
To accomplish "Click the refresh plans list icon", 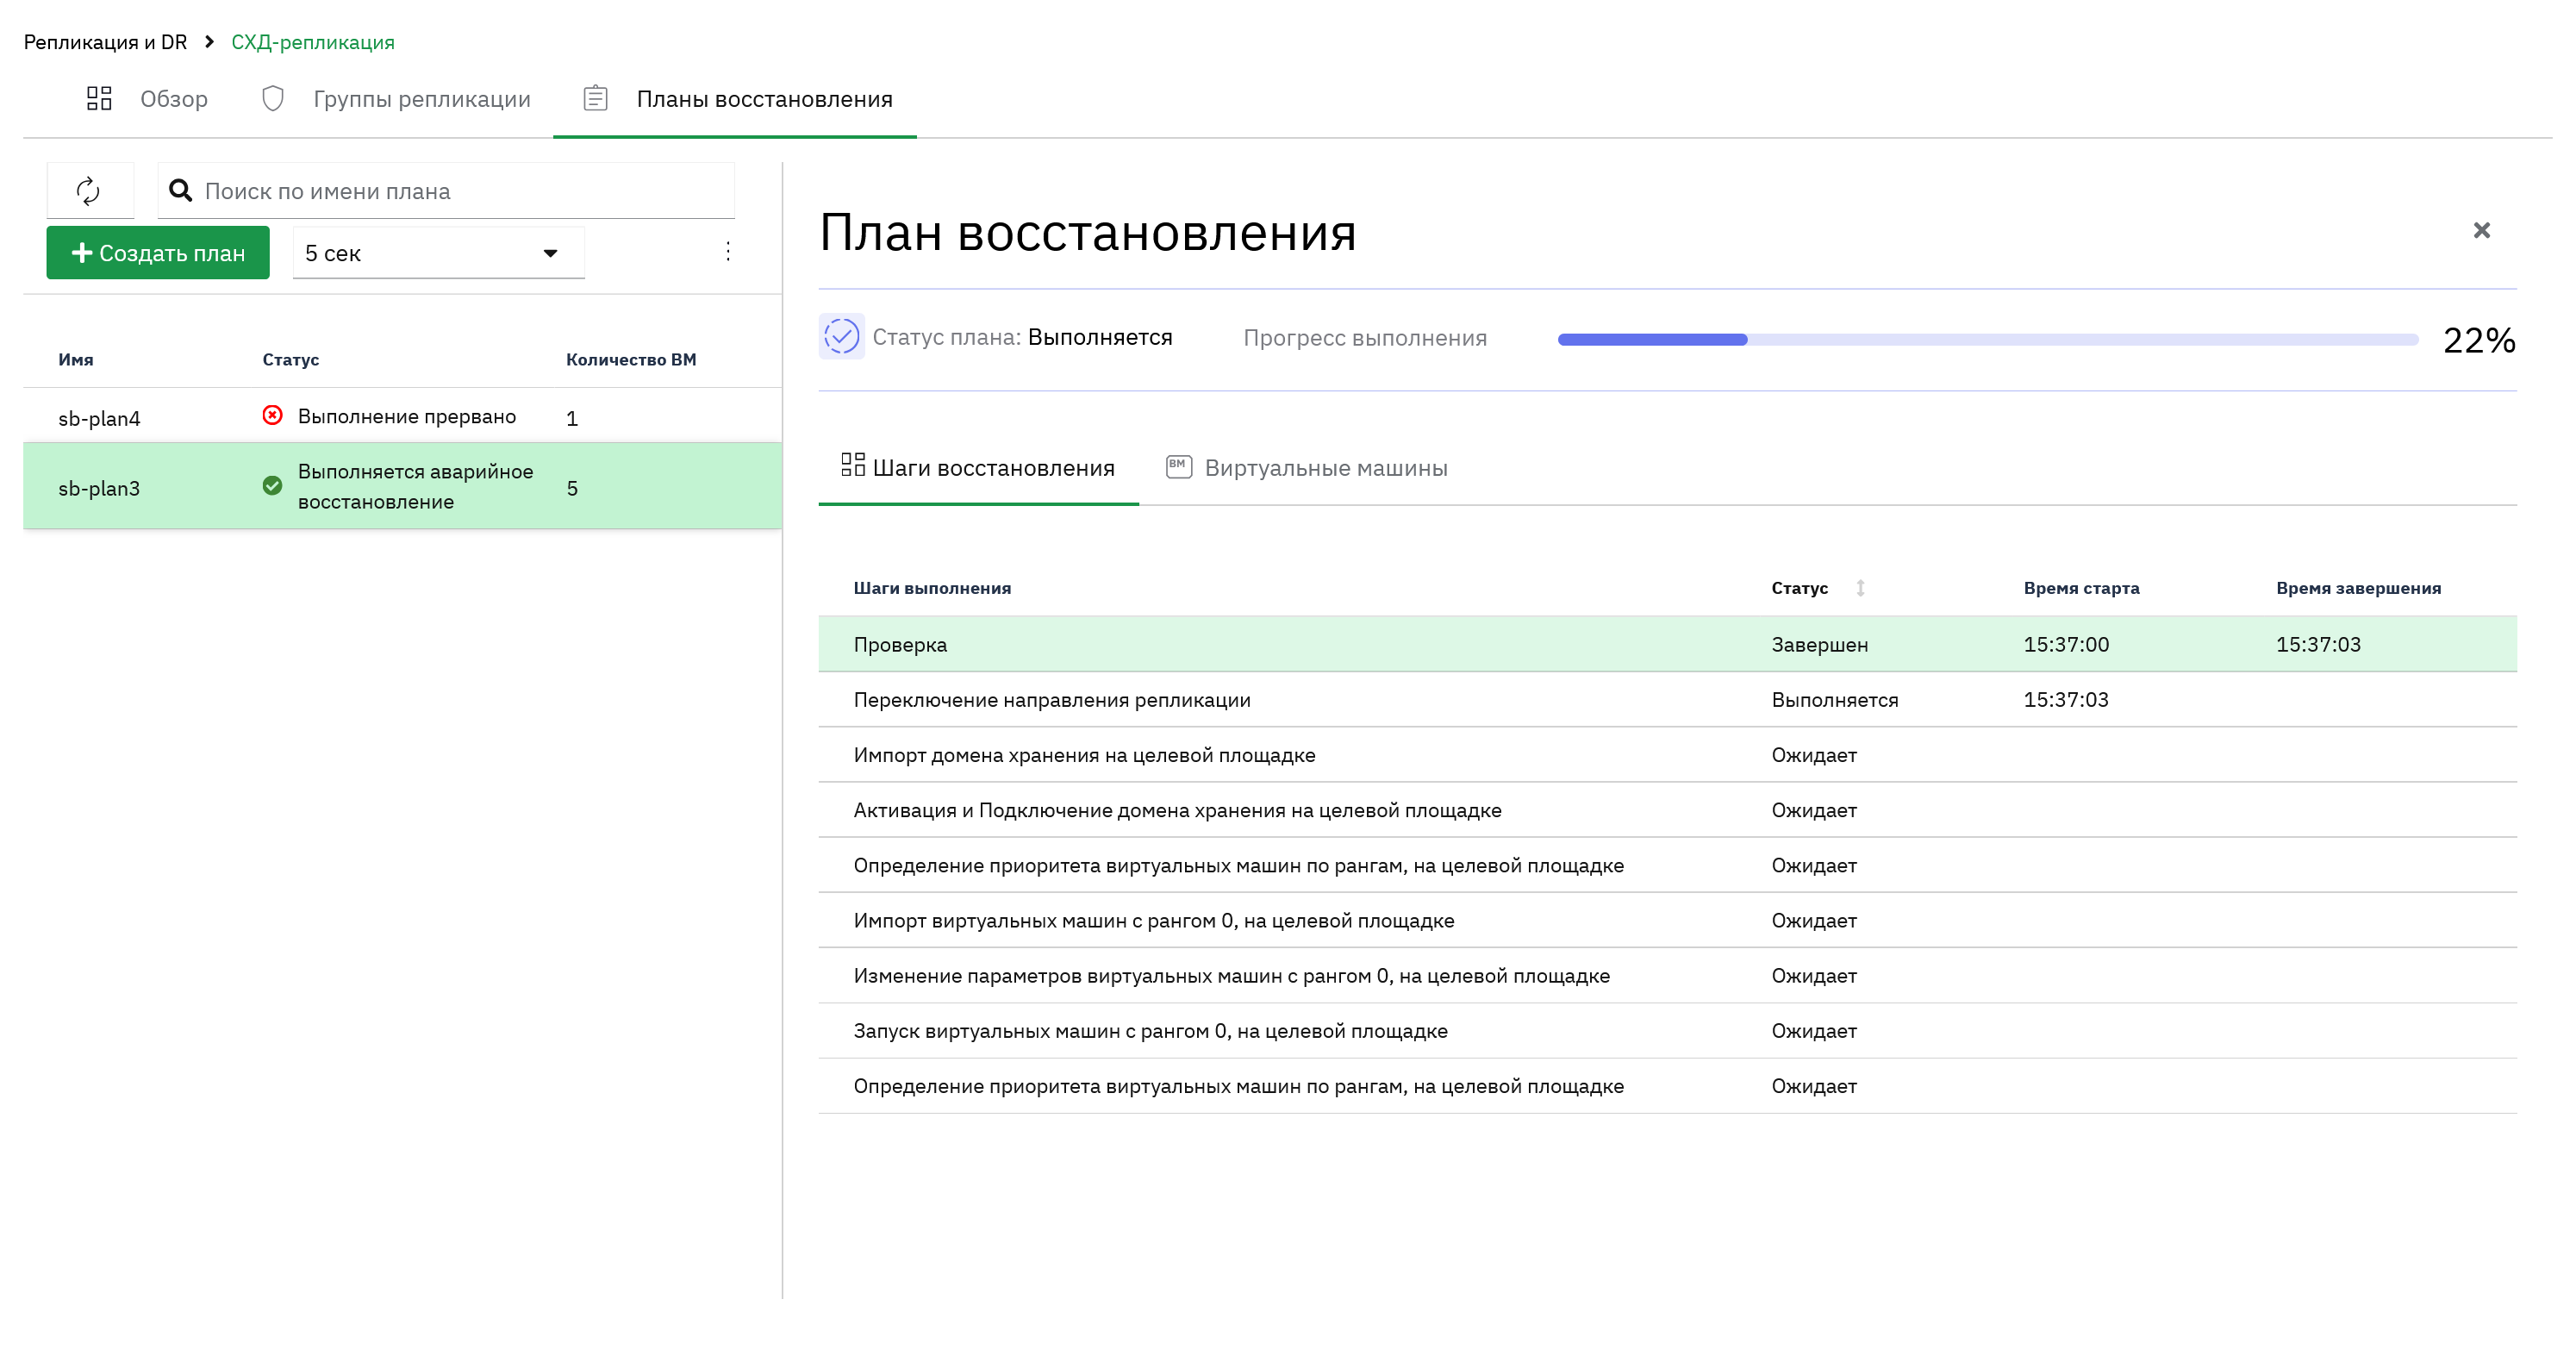I will tap(89, 190).
